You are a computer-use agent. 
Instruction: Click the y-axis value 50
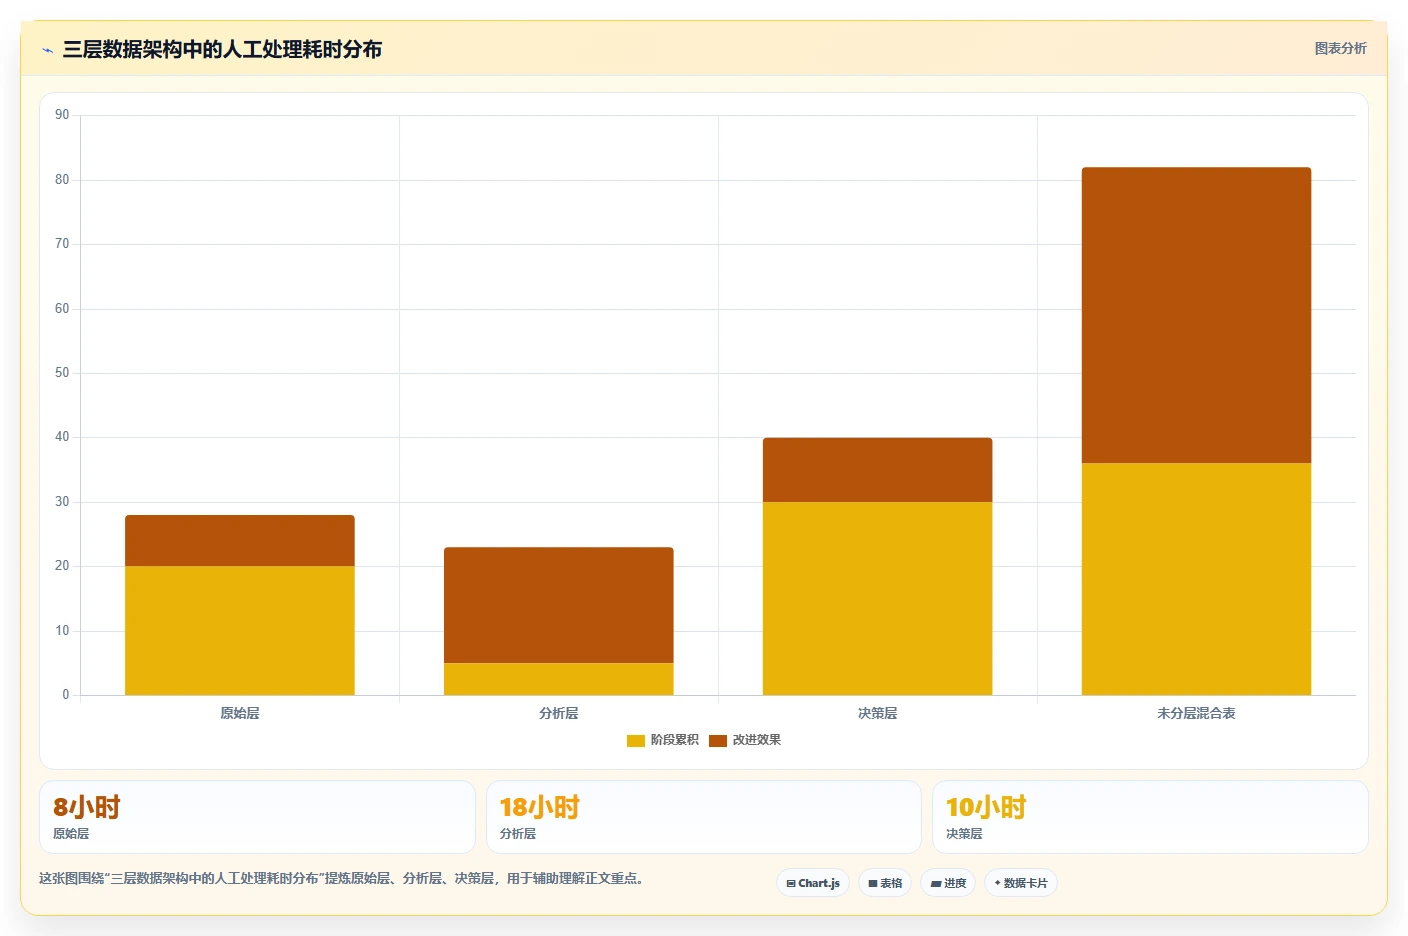[x=62, y=373]
